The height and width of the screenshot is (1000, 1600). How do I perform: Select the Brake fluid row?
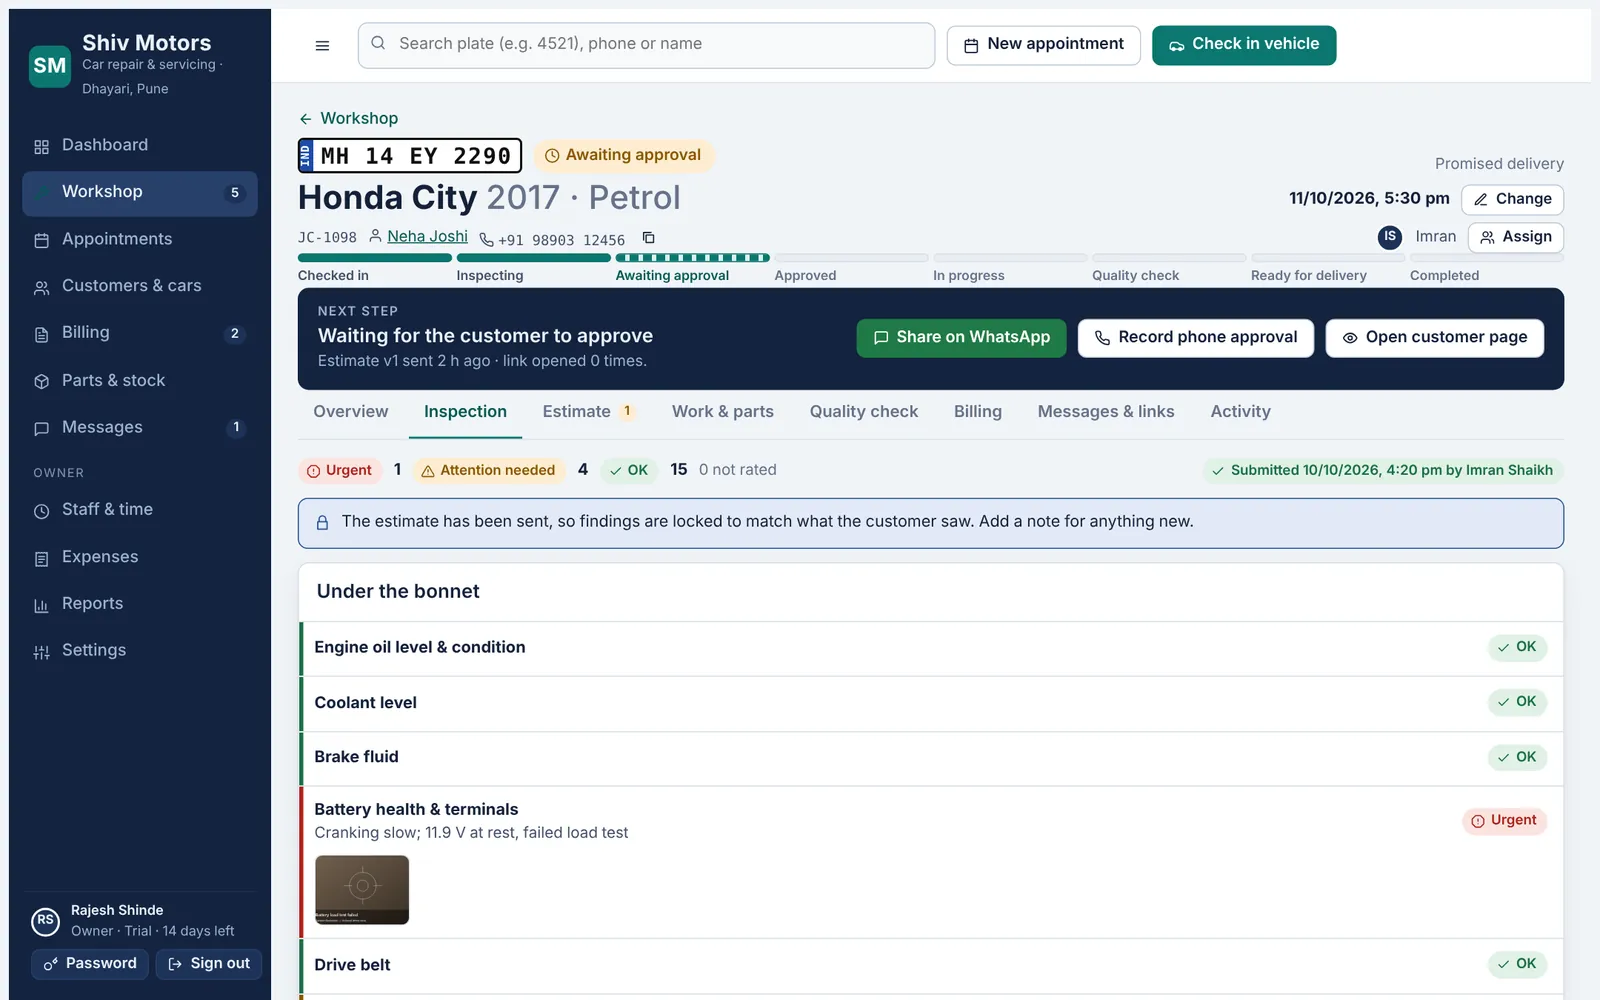point(931,758)
